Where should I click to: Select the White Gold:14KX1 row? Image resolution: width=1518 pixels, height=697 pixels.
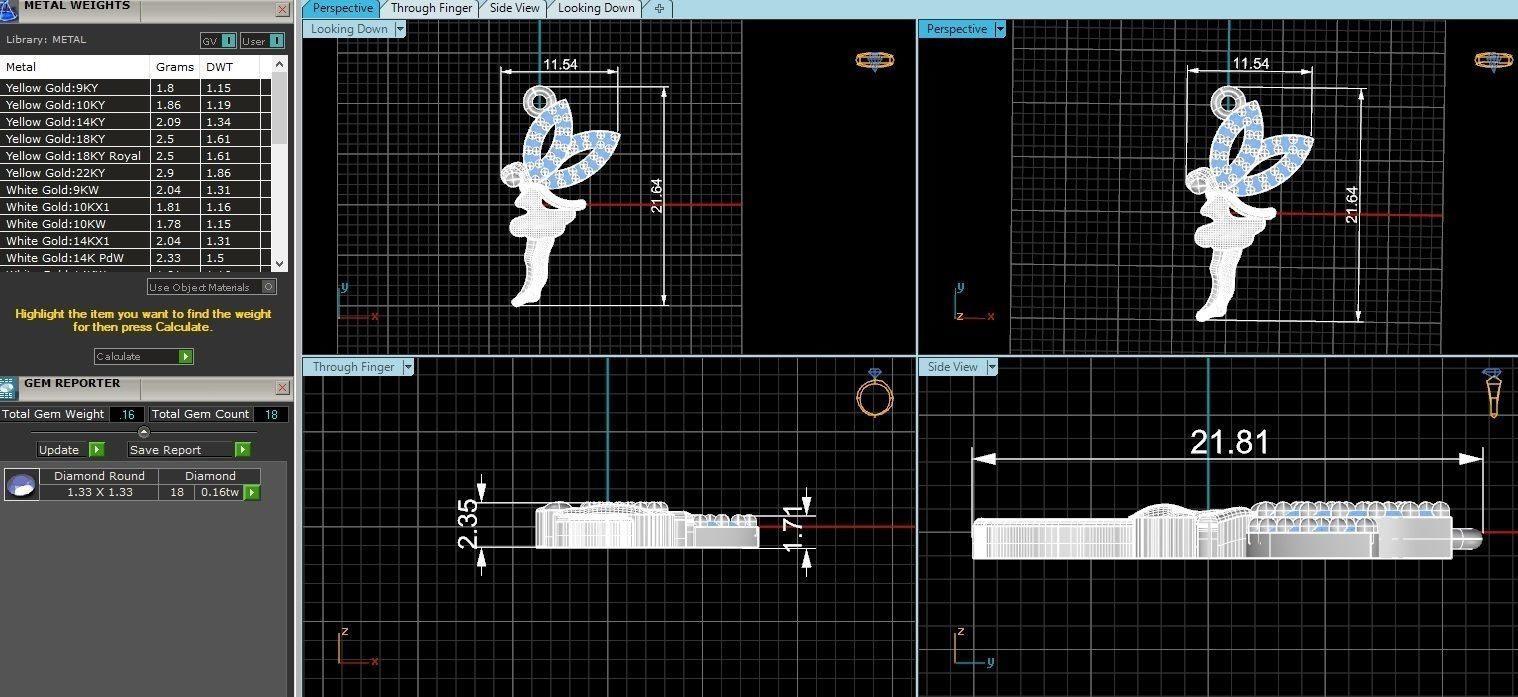coord(135,241)
